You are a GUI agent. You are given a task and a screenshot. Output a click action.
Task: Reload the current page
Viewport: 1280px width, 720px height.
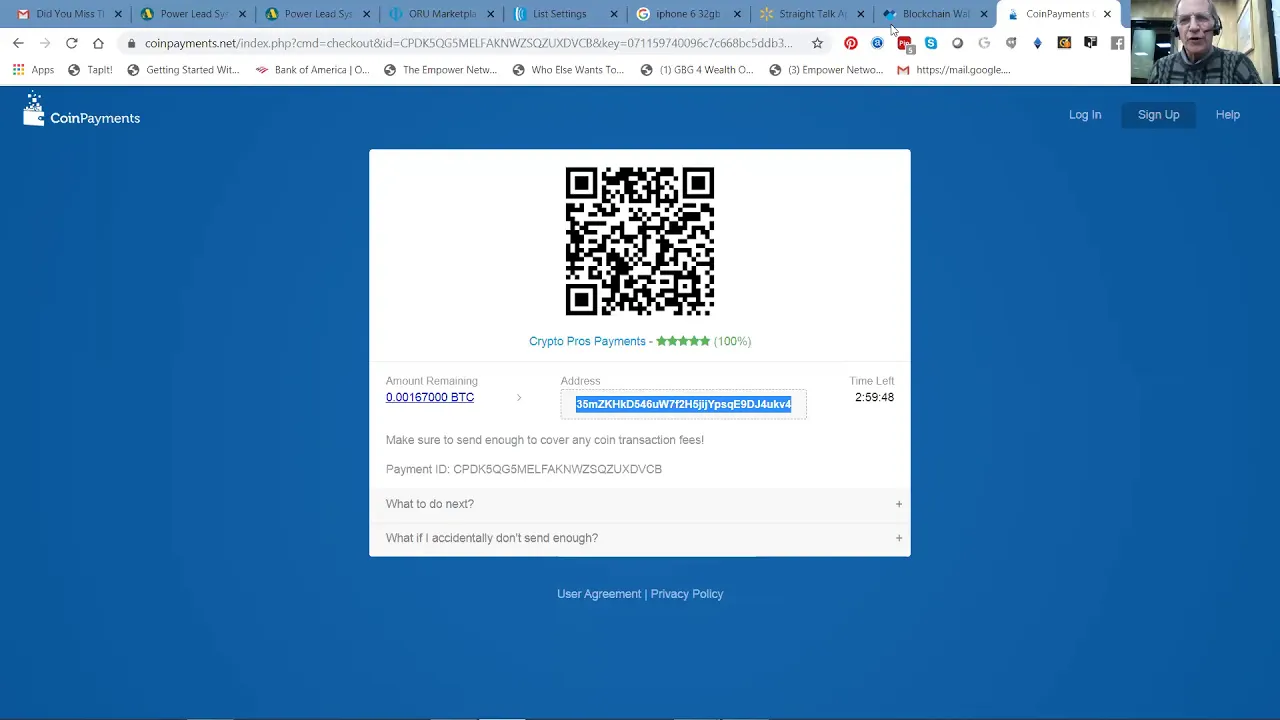pyautogui.click(x=72, y=43)
